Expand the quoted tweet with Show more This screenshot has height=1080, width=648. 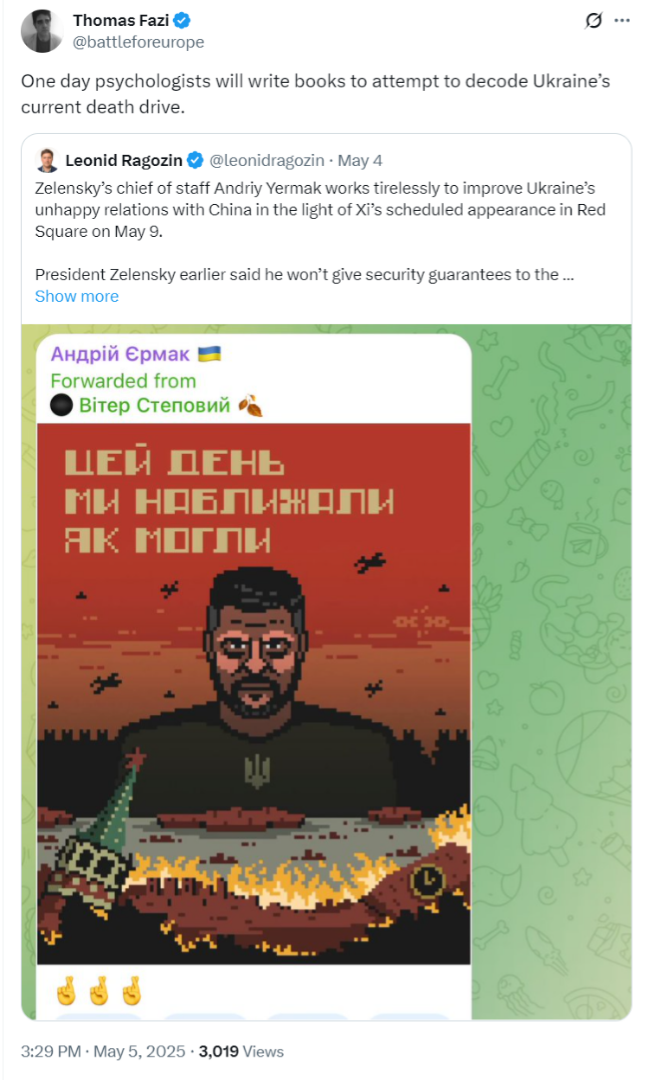(76, 296)
